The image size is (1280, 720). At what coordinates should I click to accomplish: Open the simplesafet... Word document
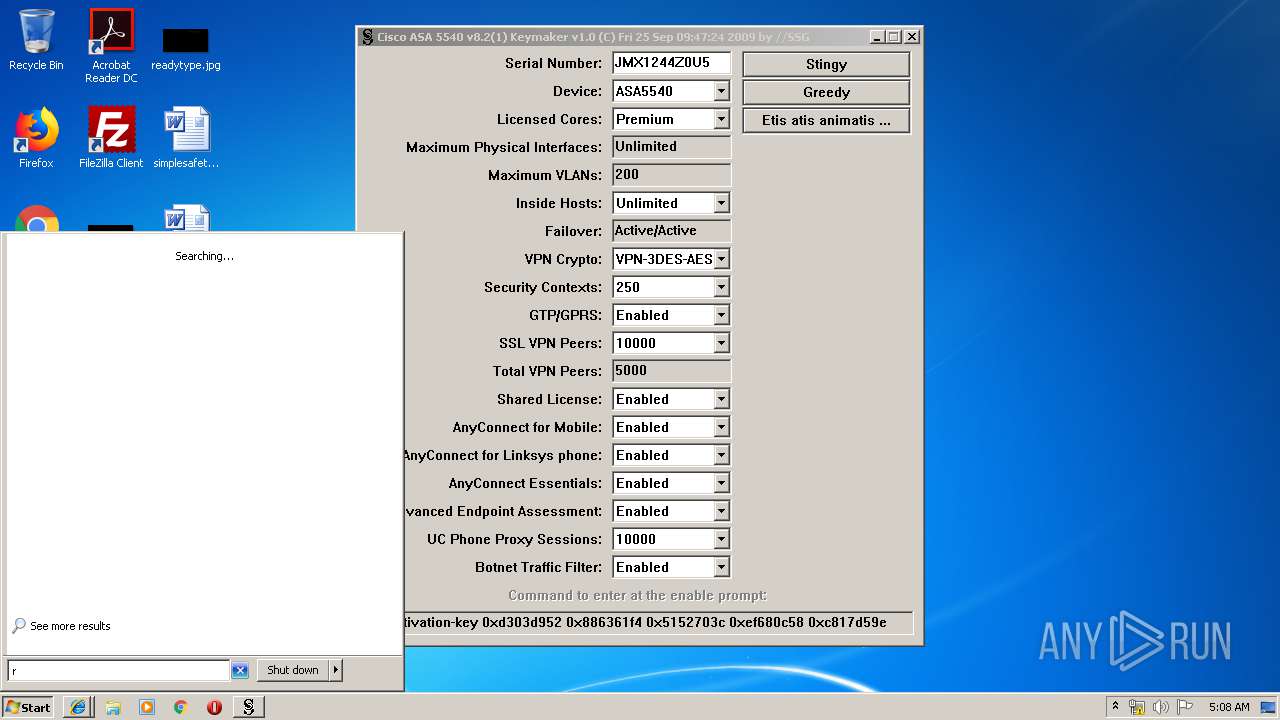point(186,138)
